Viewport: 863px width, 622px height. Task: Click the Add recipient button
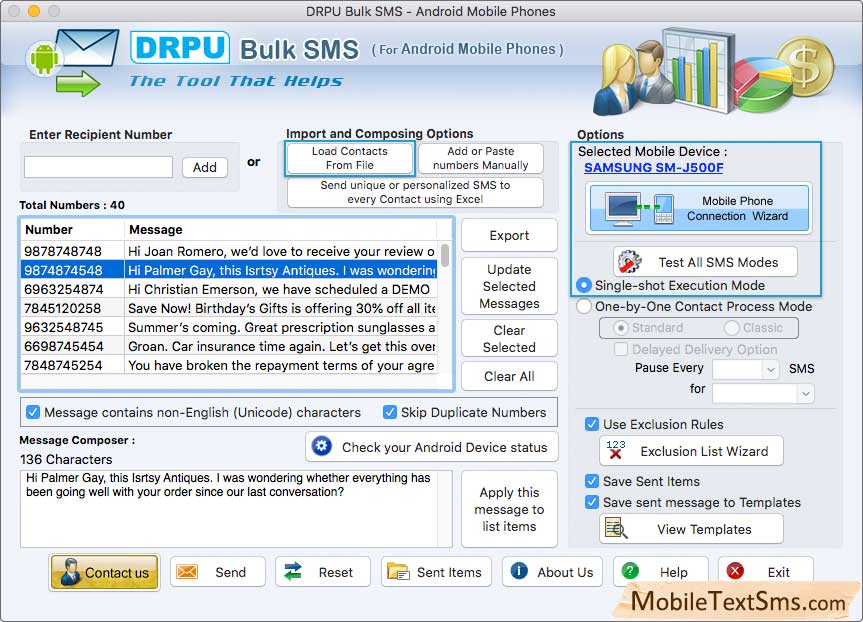click(x=205, y=167)
